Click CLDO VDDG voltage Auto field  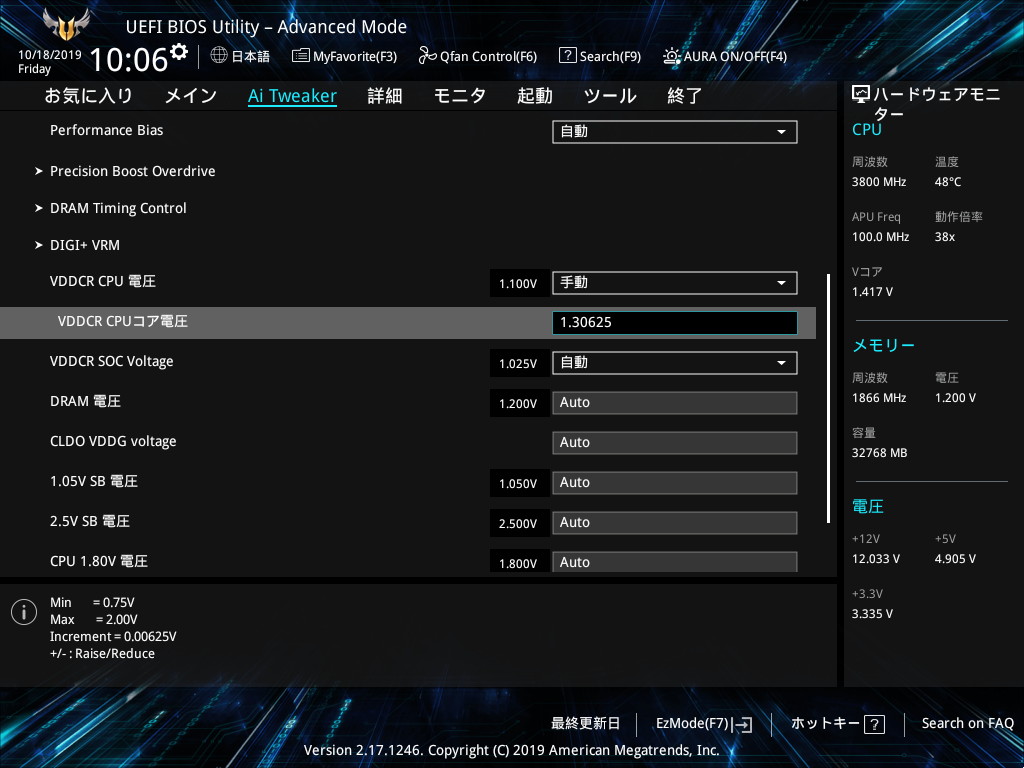[675, 443]
